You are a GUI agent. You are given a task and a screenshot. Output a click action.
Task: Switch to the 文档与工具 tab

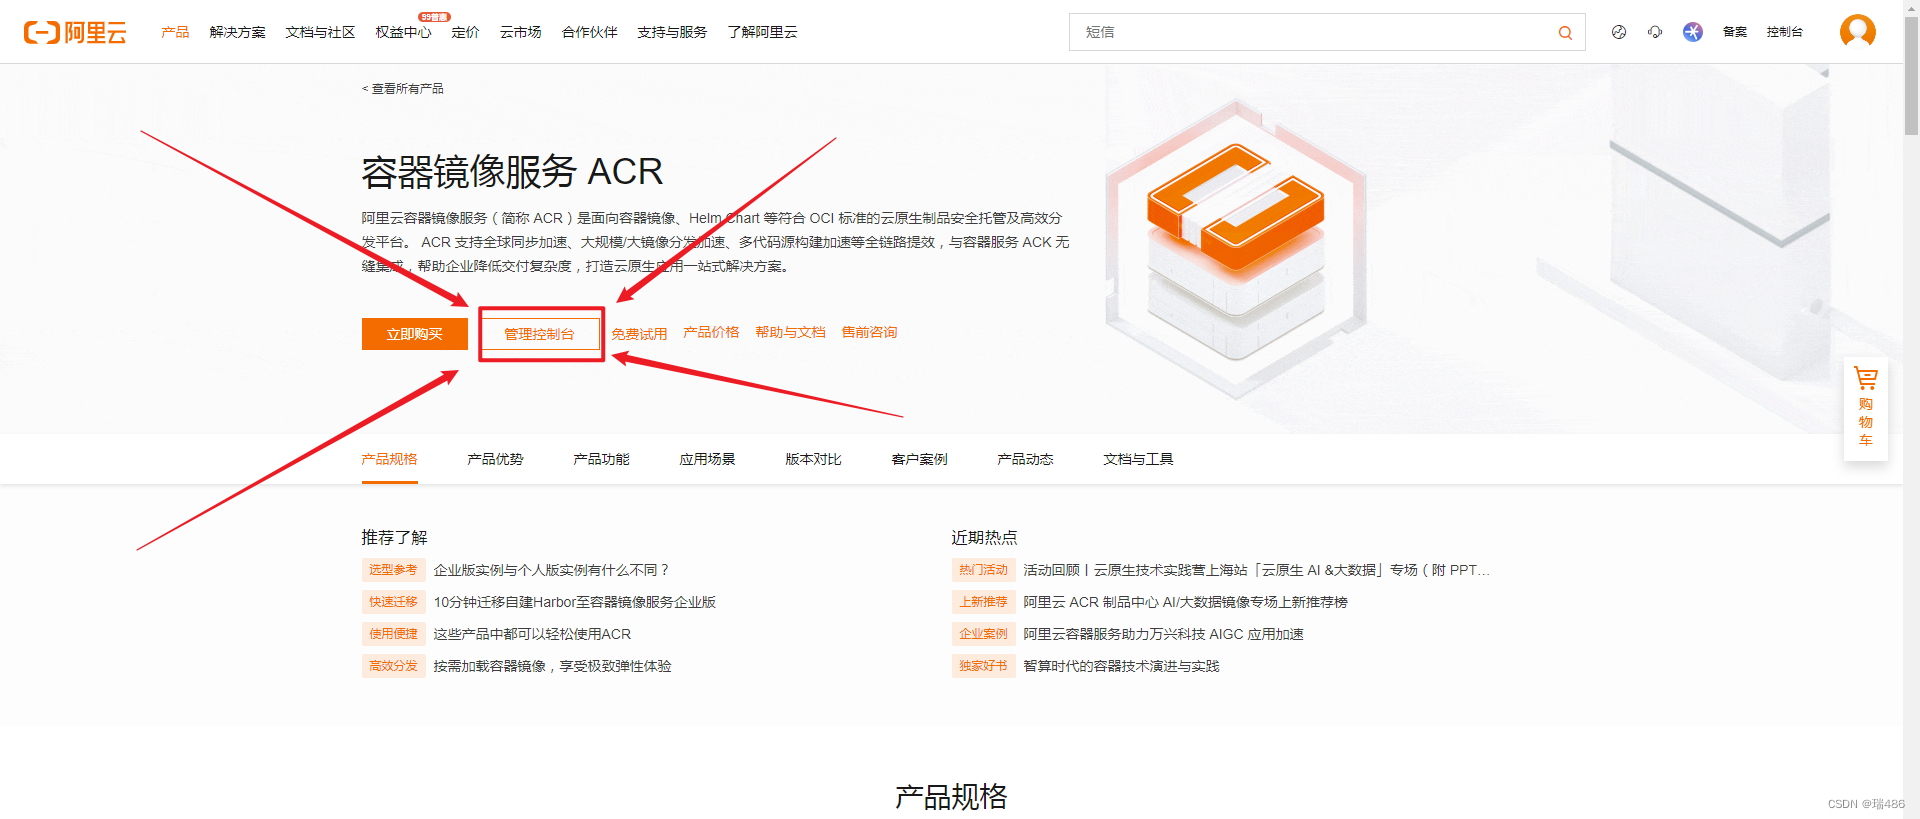1138,459
